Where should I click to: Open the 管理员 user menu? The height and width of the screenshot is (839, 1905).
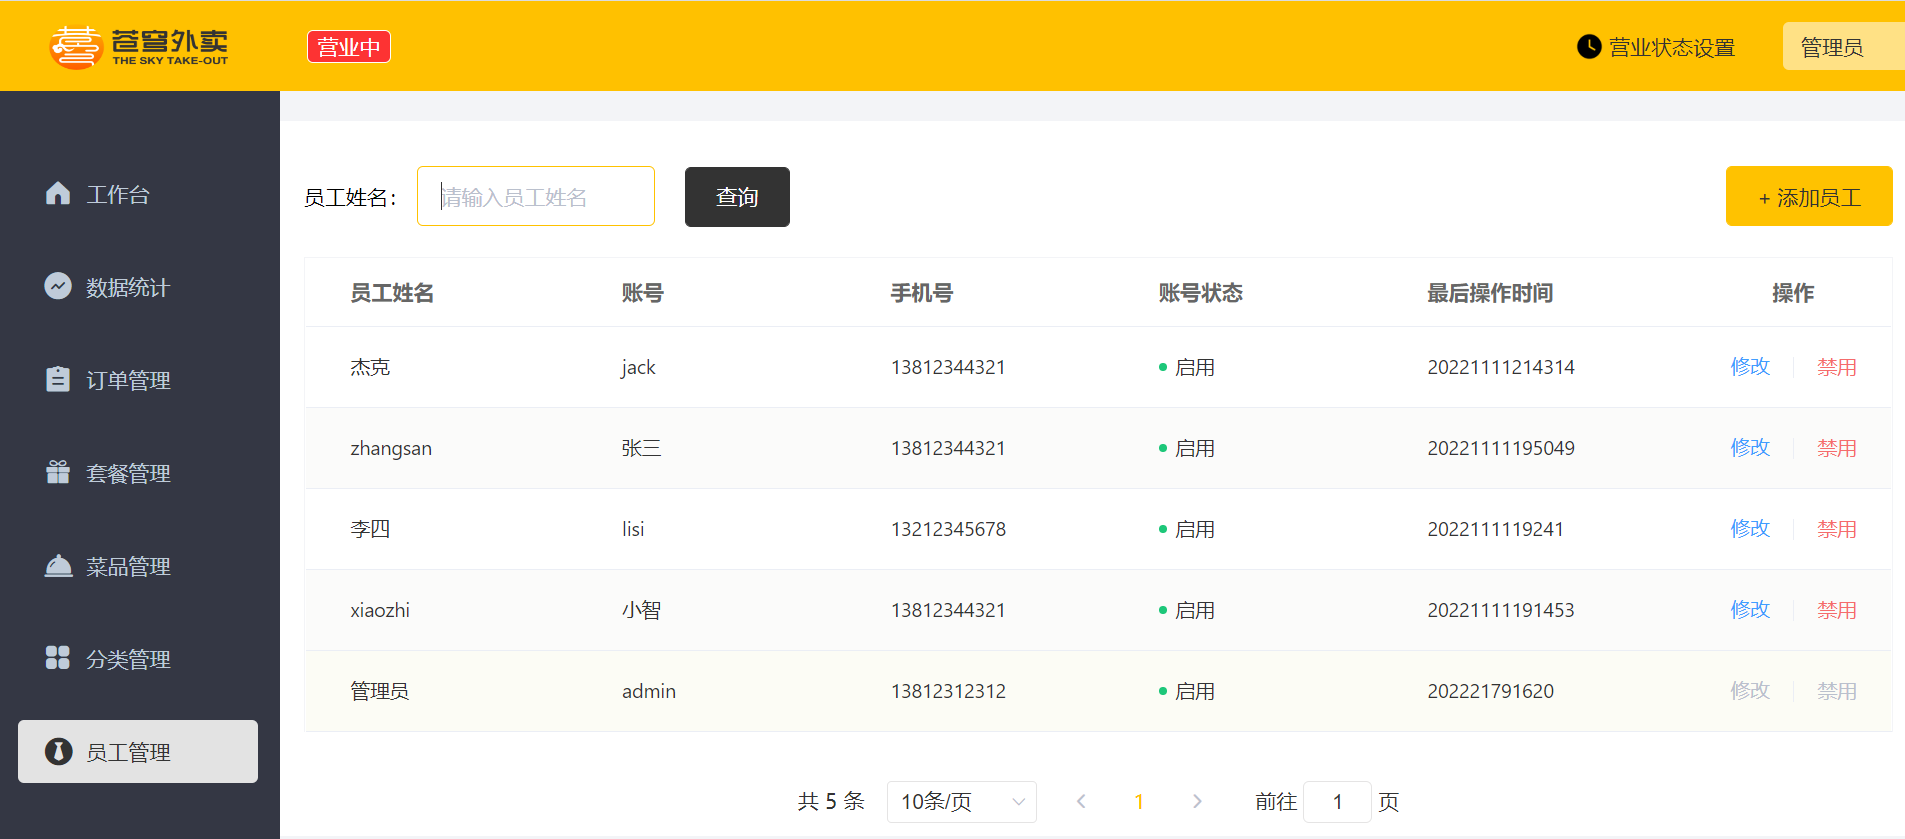[x=1843, y=47]
